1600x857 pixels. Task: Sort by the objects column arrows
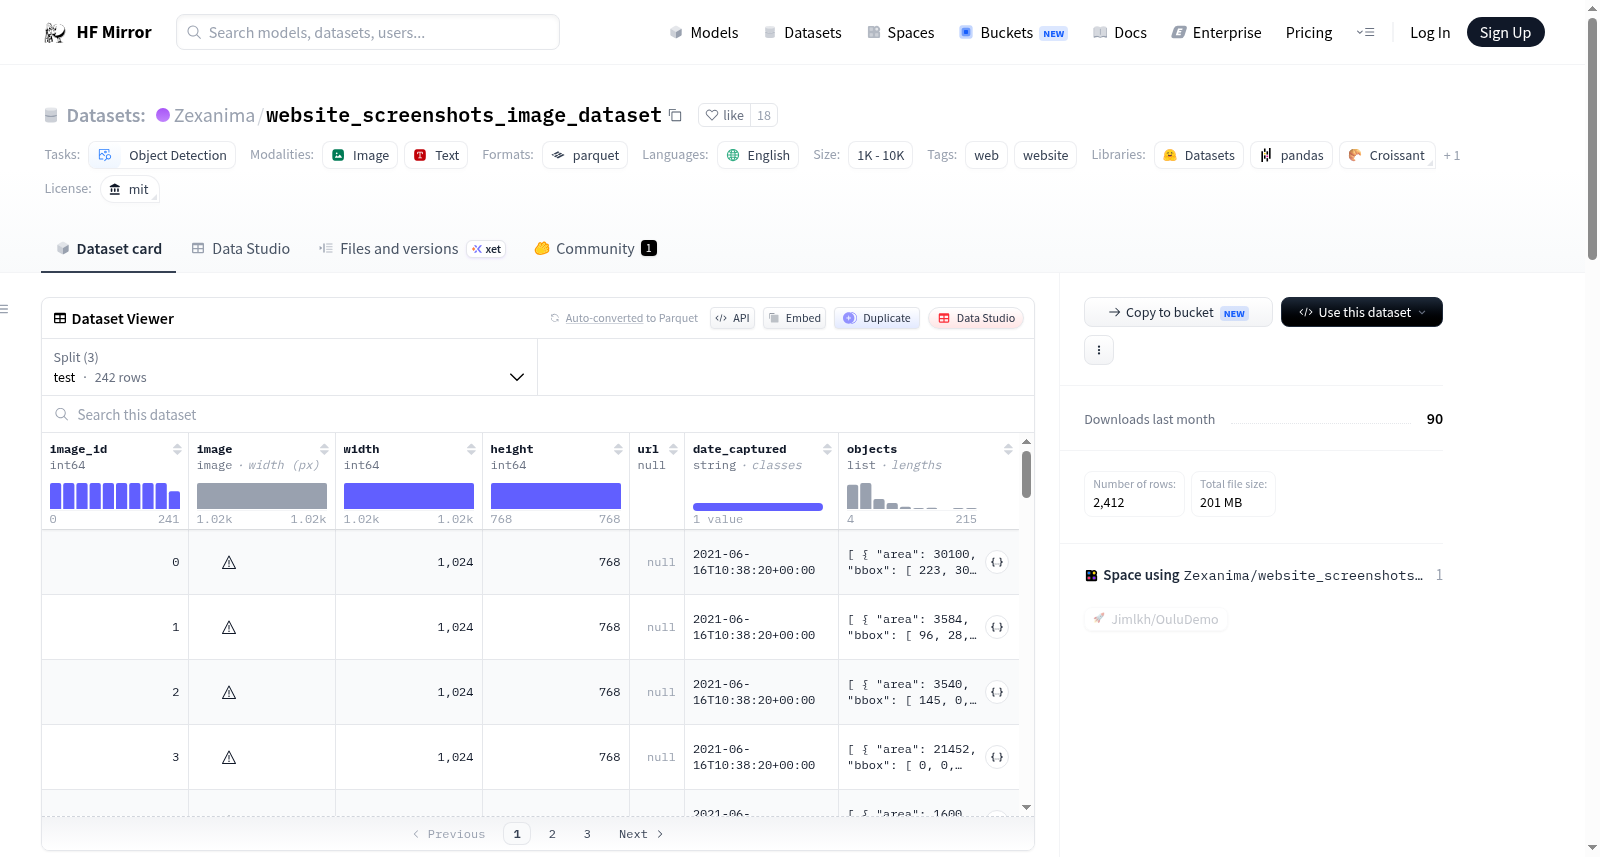click(x=1008, y=449)
